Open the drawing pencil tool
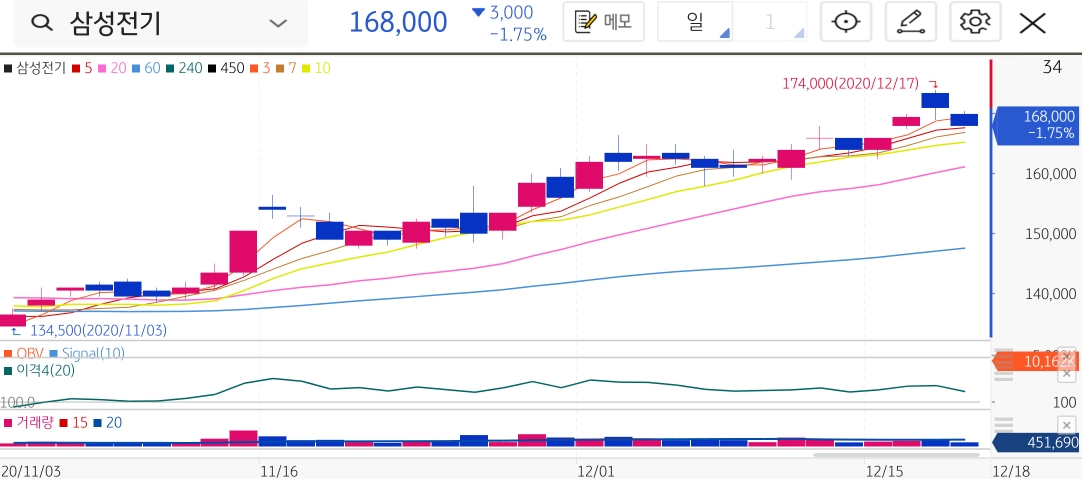1082x479 pixels. tap(910, 22)
